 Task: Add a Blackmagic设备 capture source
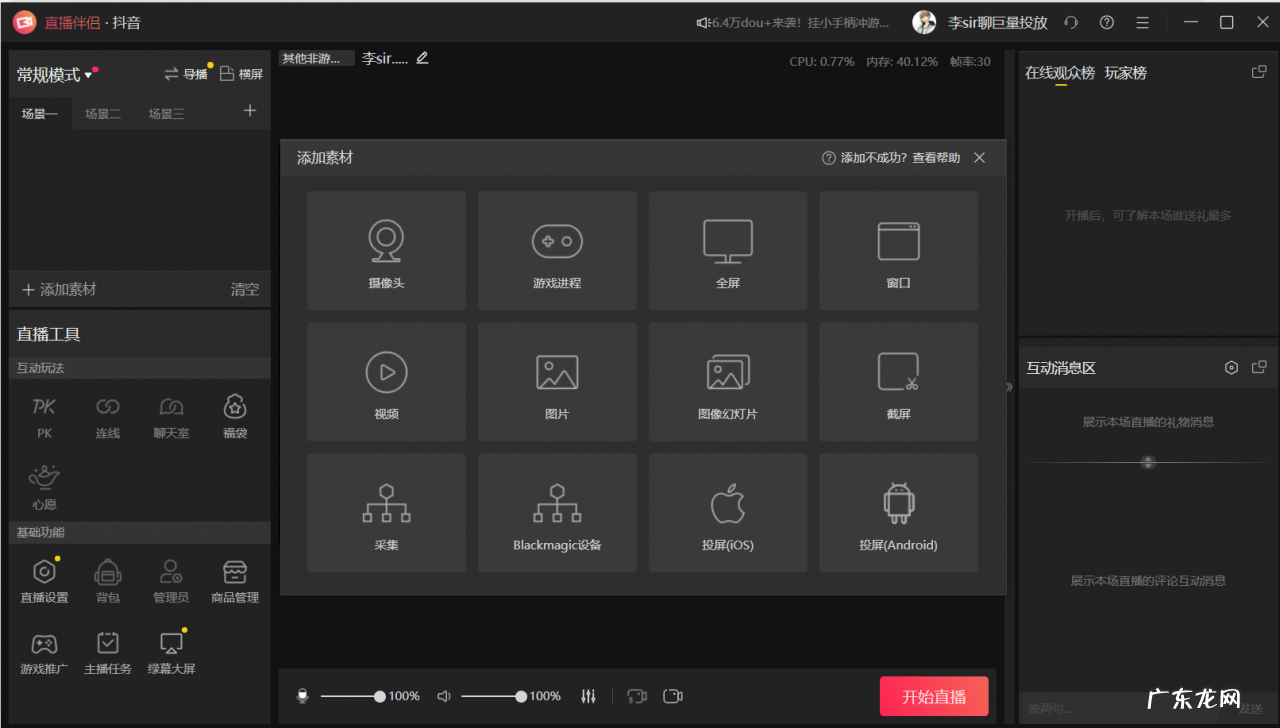(557, 511)
